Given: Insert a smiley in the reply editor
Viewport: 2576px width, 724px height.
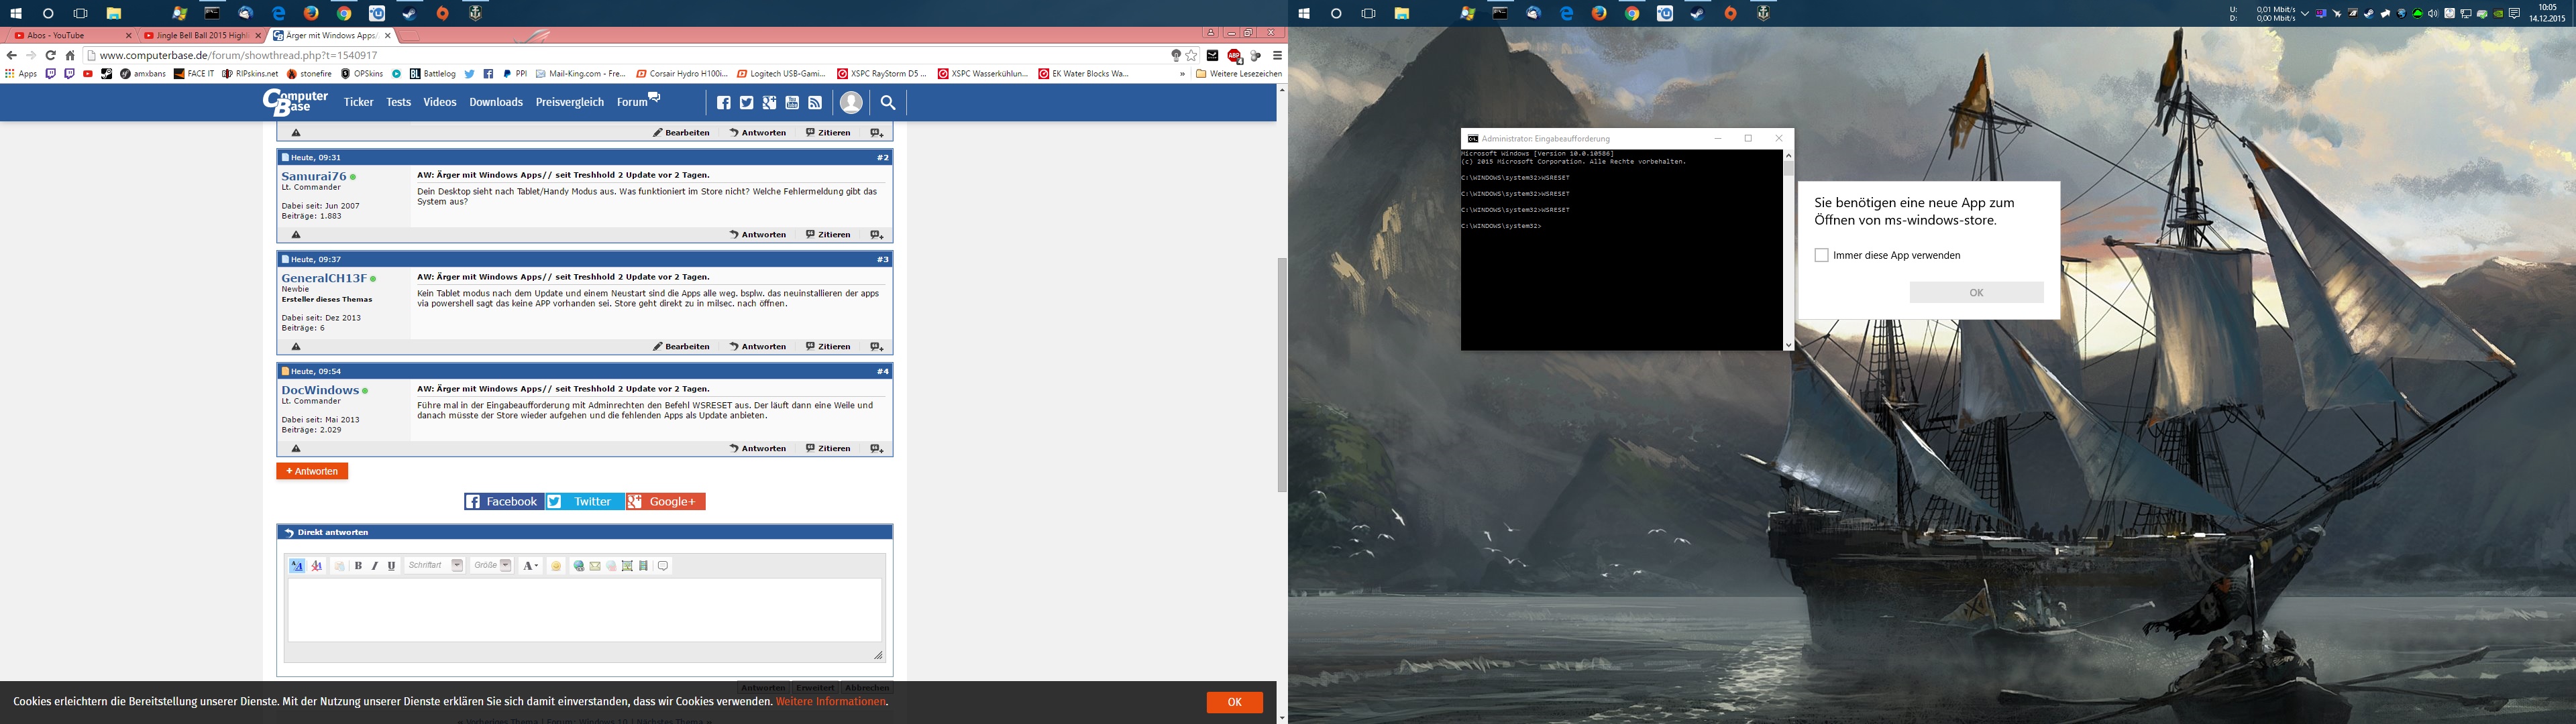Looking at the screenshot, I should 556,566.
